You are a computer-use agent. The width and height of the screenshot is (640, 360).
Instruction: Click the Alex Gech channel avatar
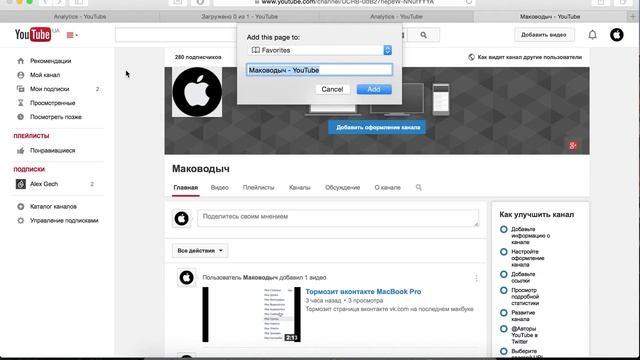[21, 184]
